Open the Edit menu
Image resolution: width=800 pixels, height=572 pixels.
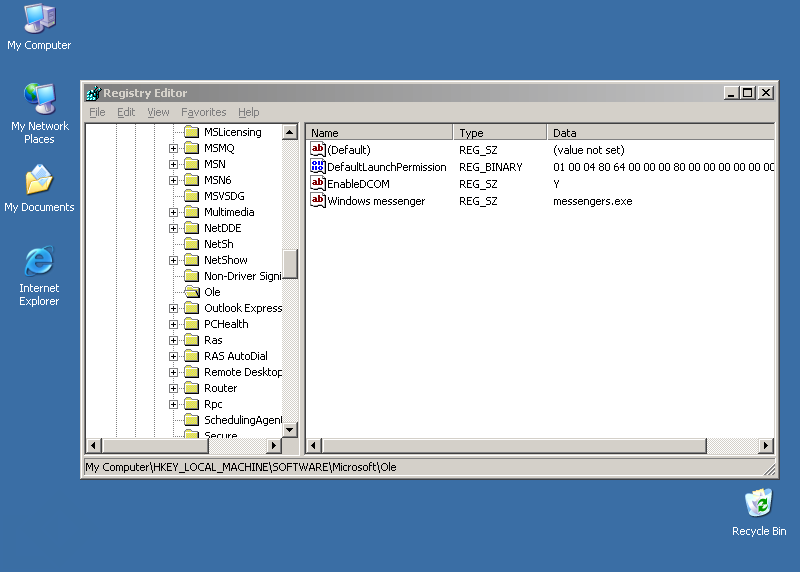point(126,112)
